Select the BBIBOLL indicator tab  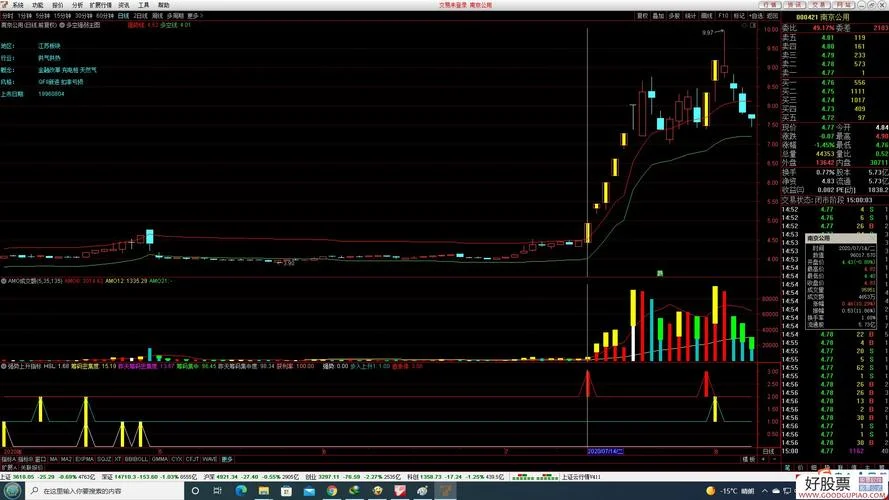click(136, 459)
